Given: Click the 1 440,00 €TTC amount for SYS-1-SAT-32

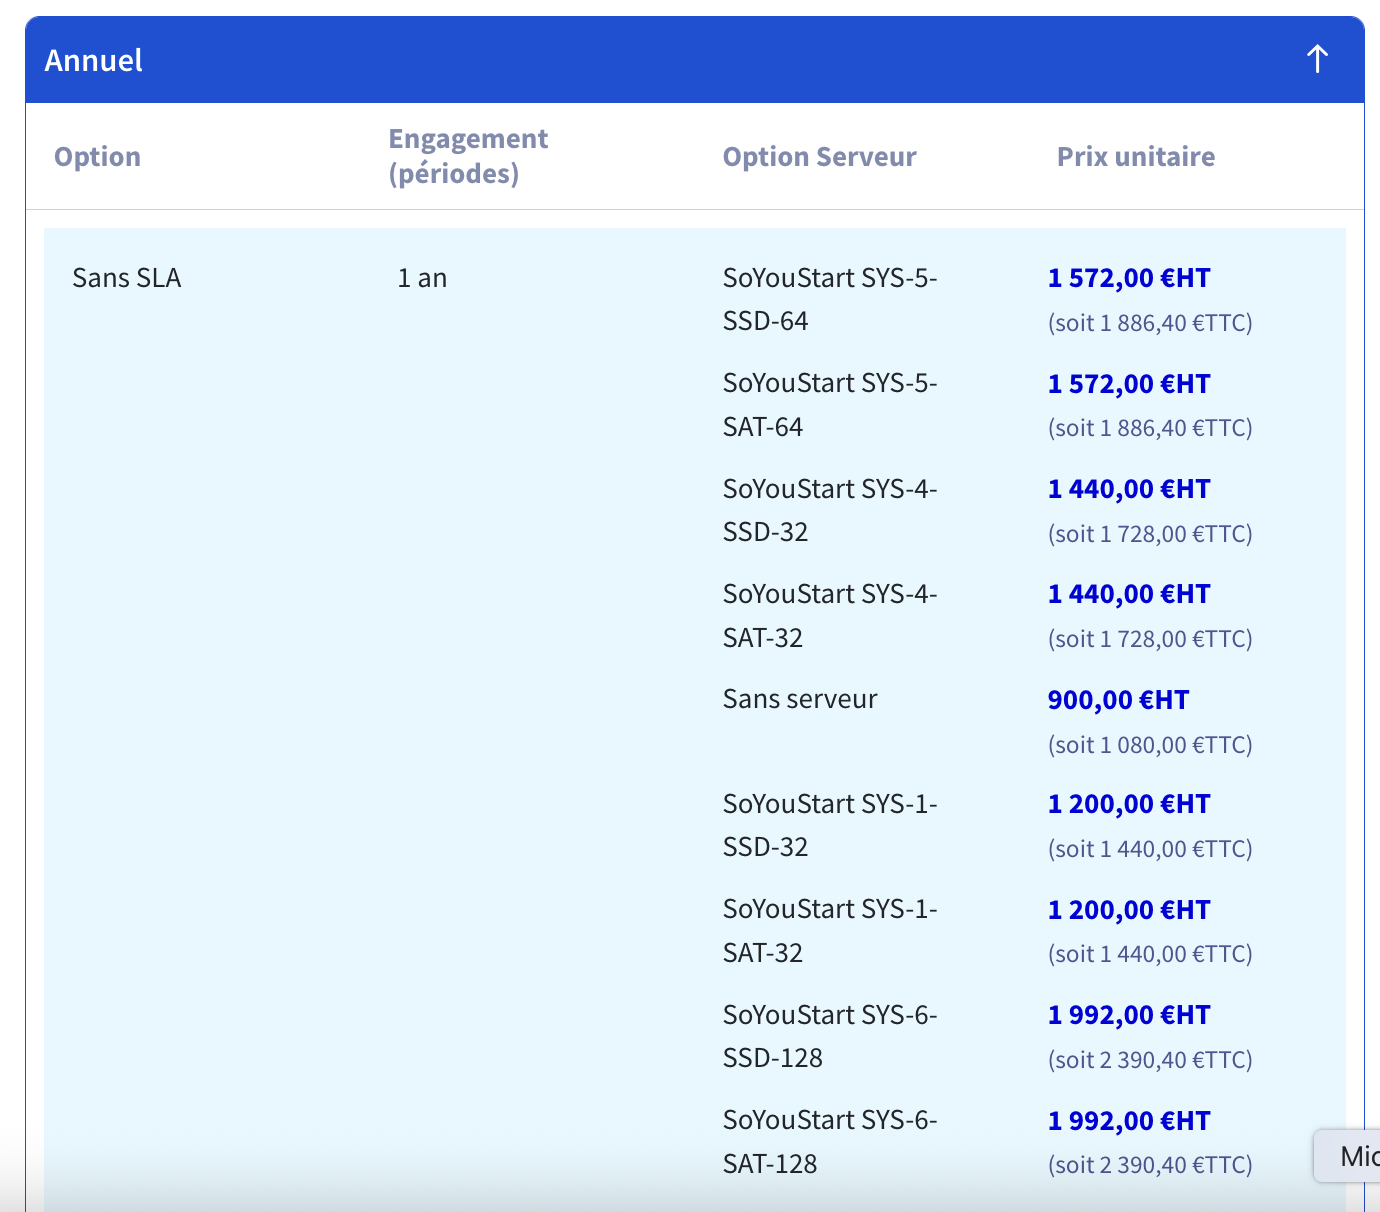Looking at the screenshot, I should pyautogui.click(x=1150, y=954).
